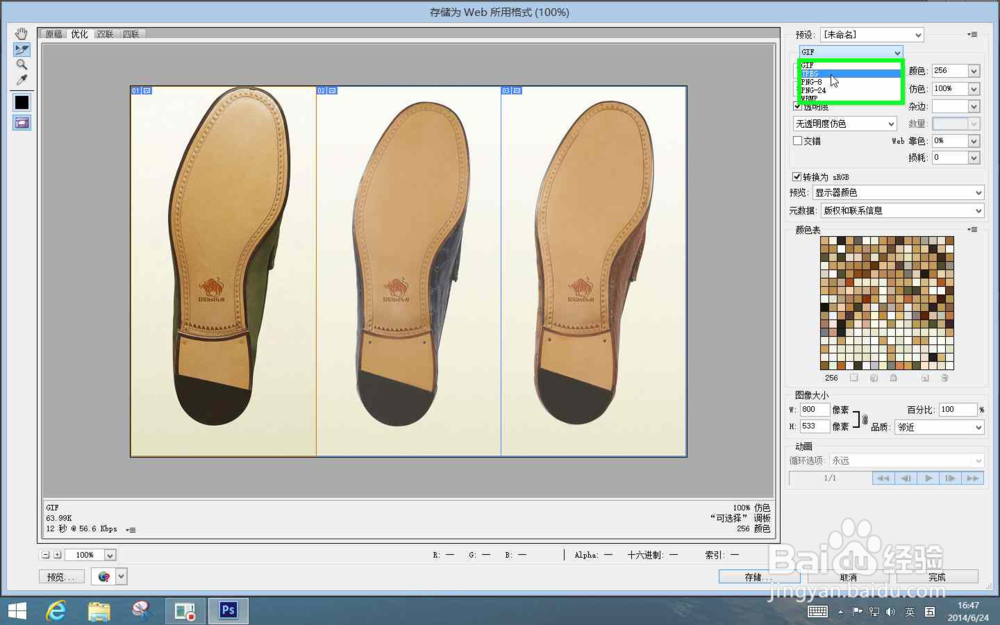The image size is (1000, 625).
Task: Click the 存储... save button
Action: 759,577
